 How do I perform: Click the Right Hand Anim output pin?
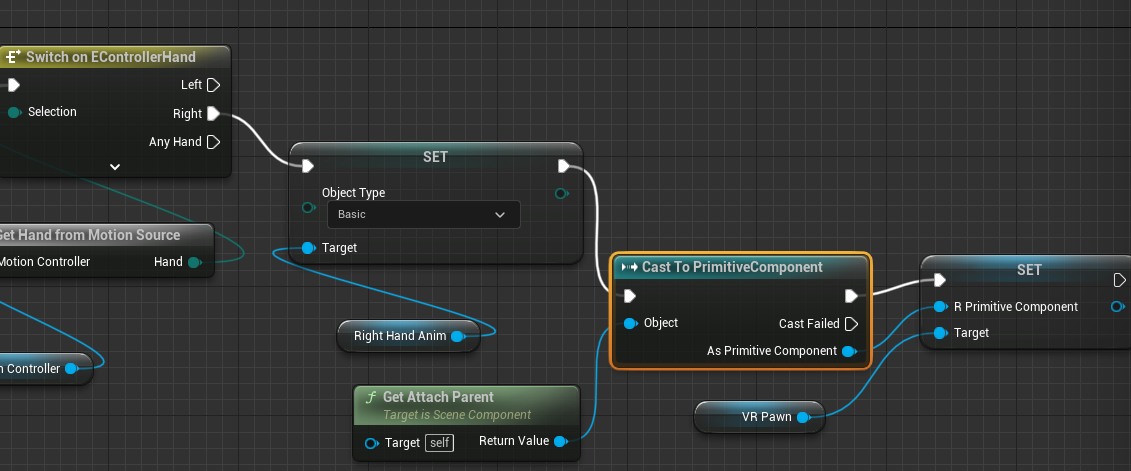[x=457, y=336]
